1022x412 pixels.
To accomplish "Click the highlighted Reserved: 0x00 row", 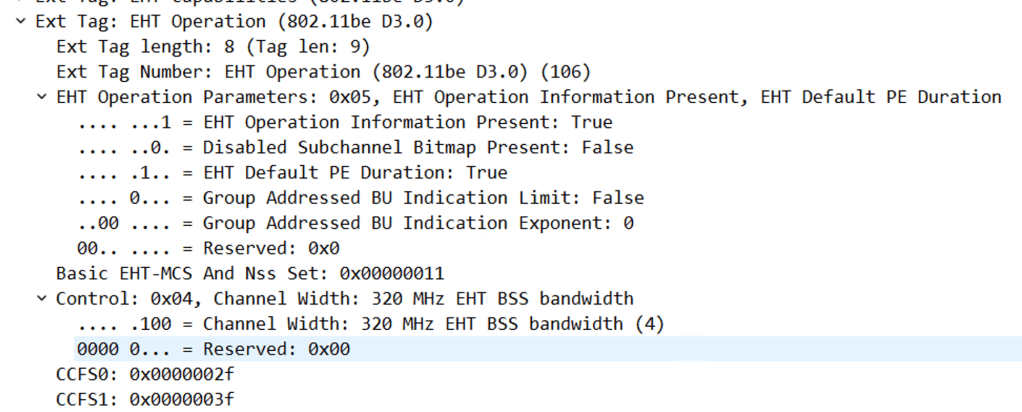I will point(213,349).
